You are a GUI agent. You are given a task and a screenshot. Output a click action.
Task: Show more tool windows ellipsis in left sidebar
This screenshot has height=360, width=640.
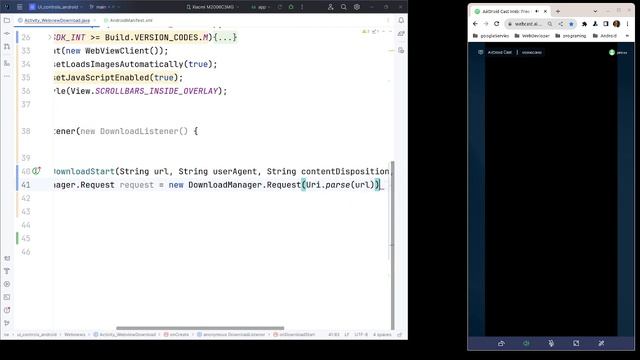7,76
